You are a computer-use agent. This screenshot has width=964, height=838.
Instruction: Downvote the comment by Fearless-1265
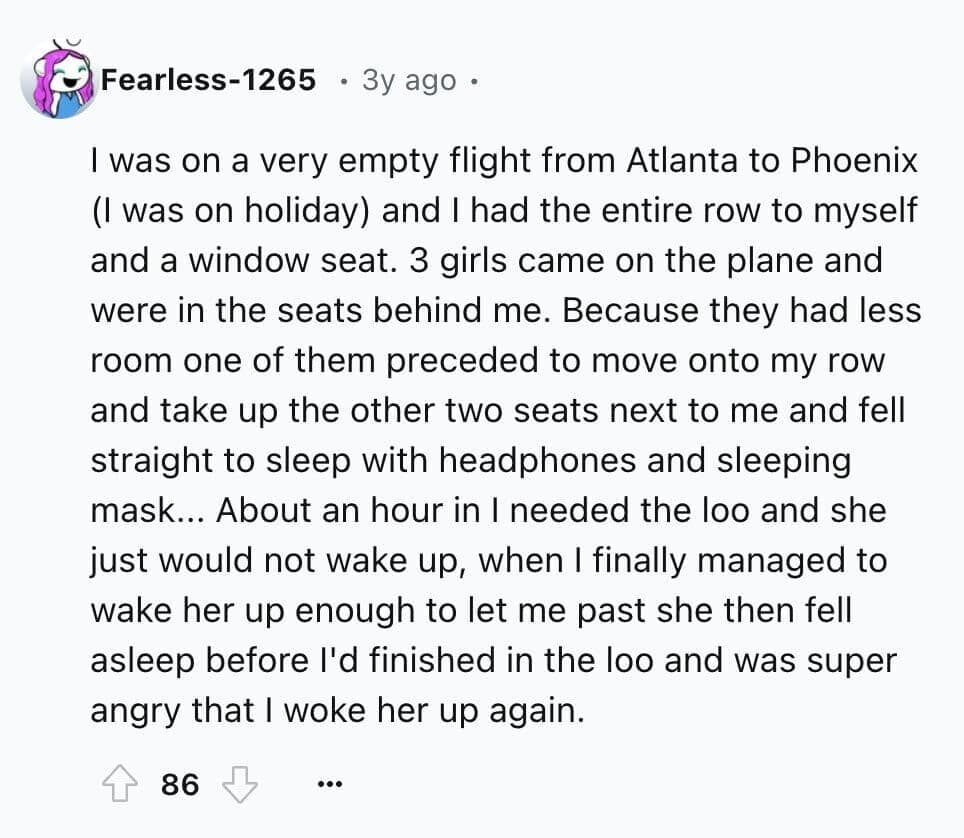(237, 784)
